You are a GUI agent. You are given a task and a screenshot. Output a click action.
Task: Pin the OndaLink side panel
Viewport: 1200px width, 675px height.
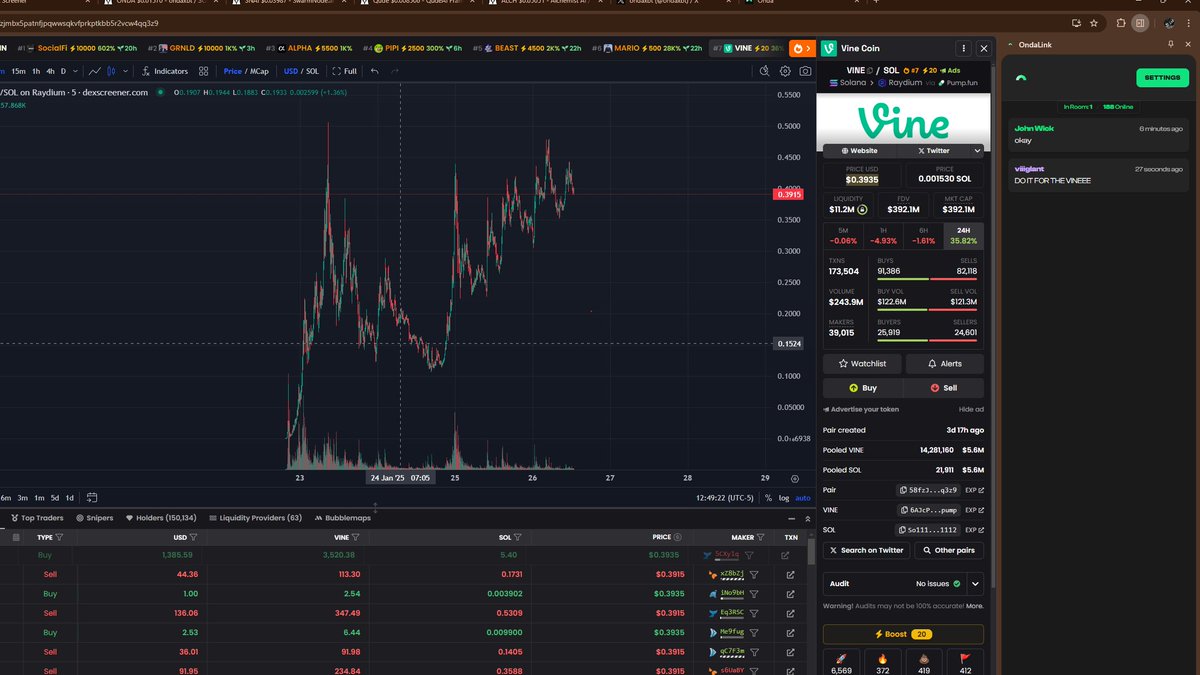pos(1171,45)
